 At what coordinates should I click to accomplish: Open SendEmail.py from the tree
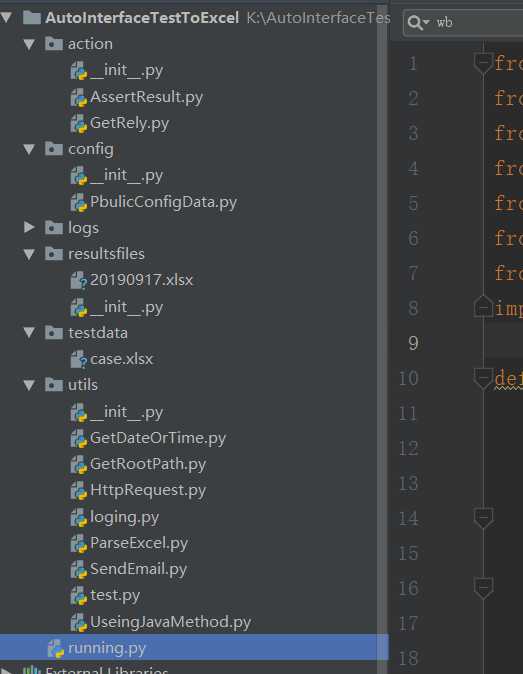click(138, 570)
